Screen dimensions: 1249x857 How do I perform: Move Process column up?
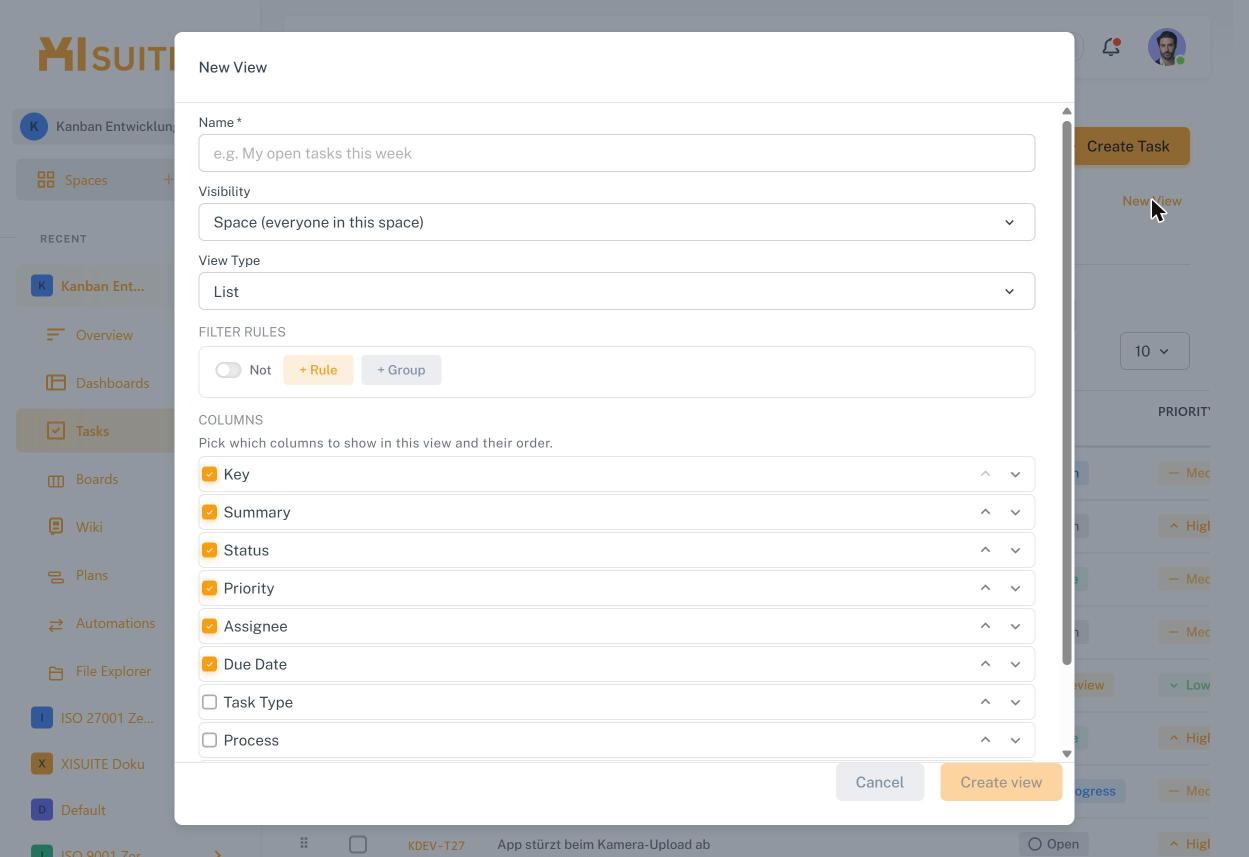[985, 740]
